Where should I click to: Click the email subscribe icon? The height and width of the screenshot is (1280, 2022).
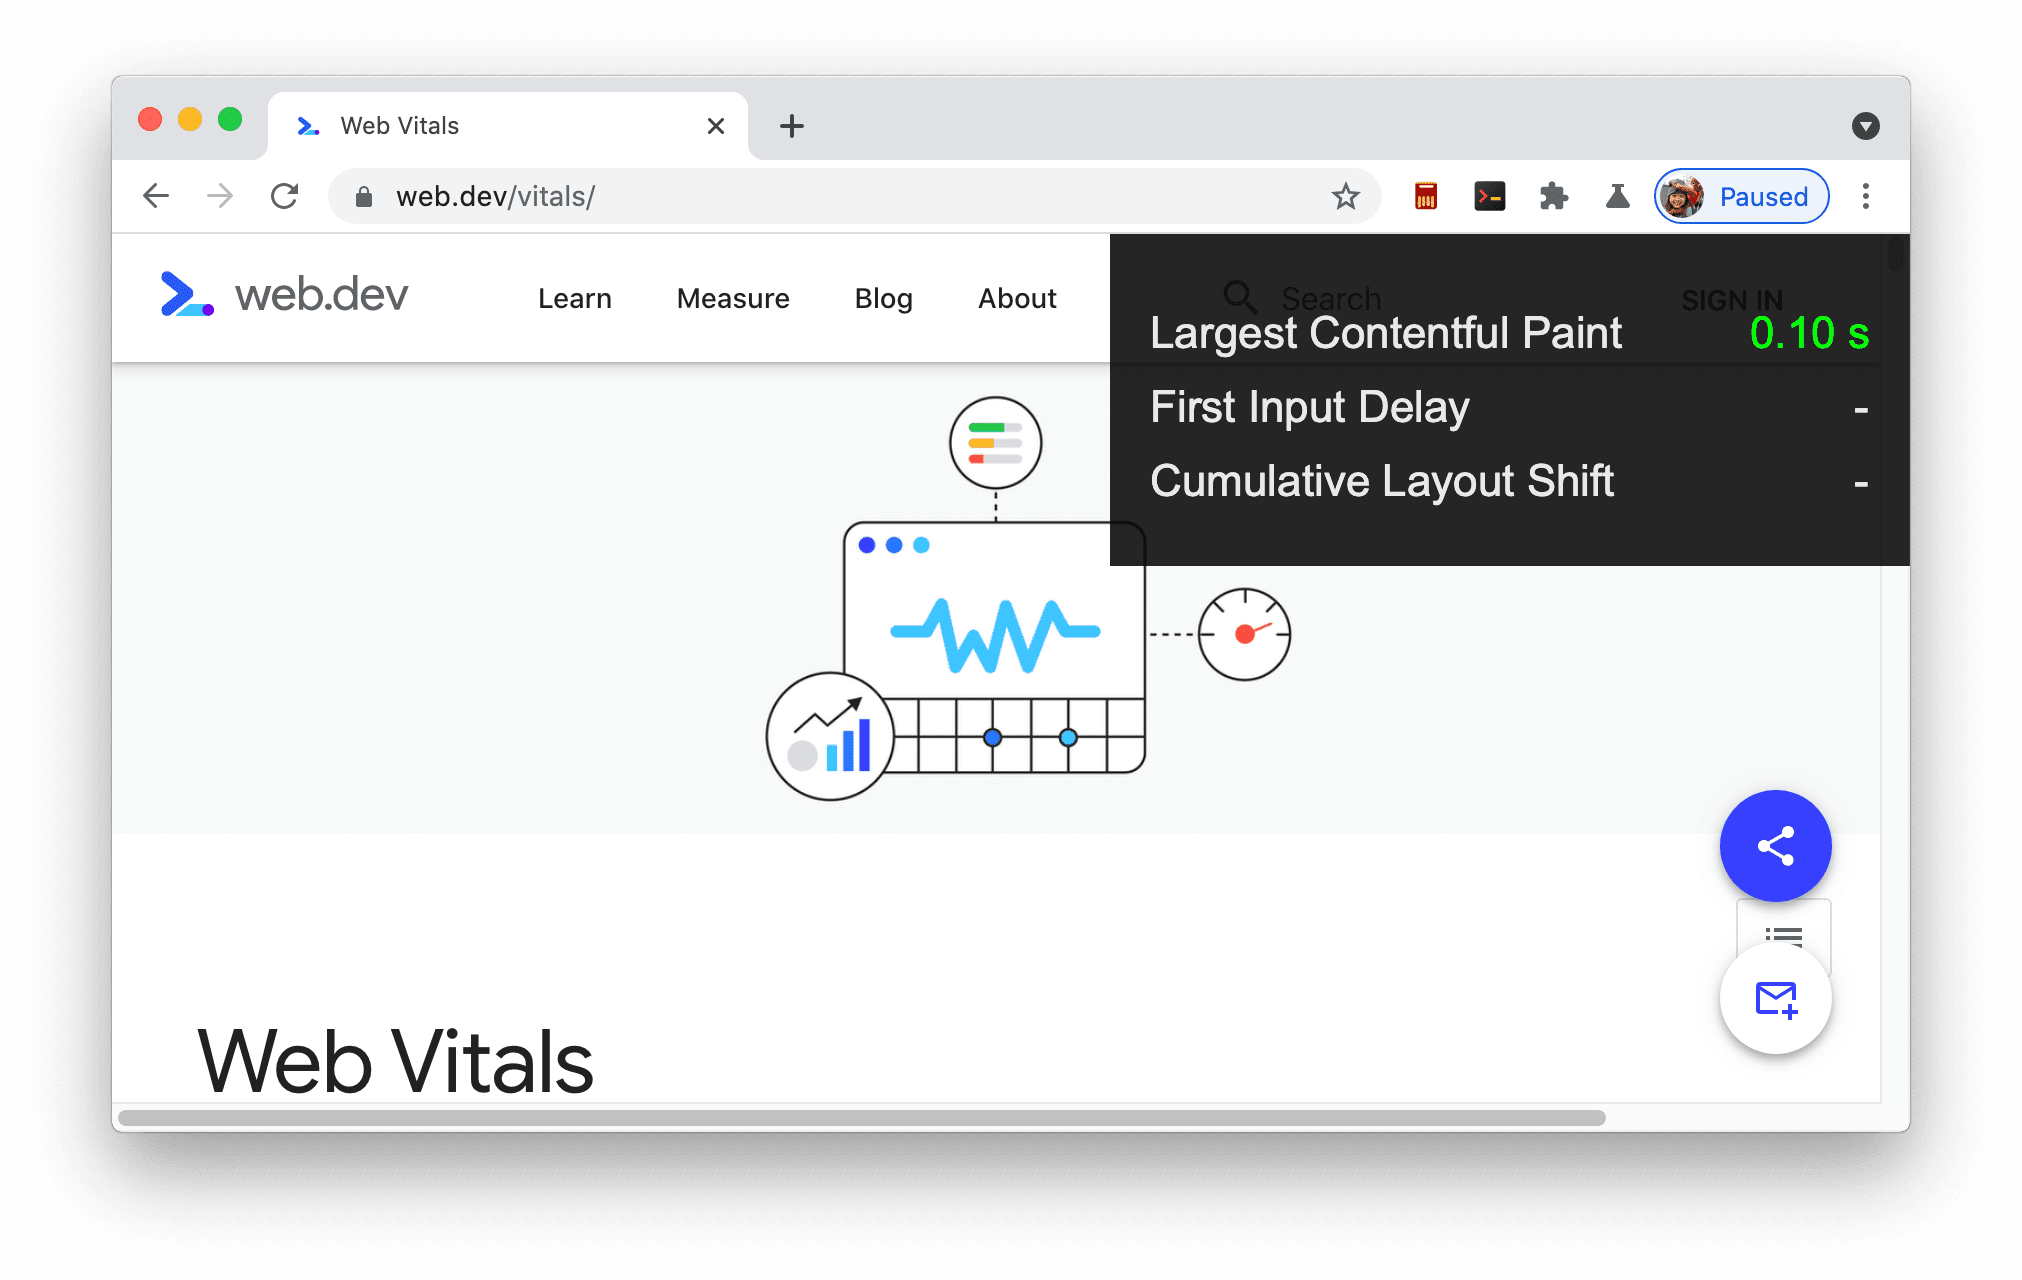1776,1002
